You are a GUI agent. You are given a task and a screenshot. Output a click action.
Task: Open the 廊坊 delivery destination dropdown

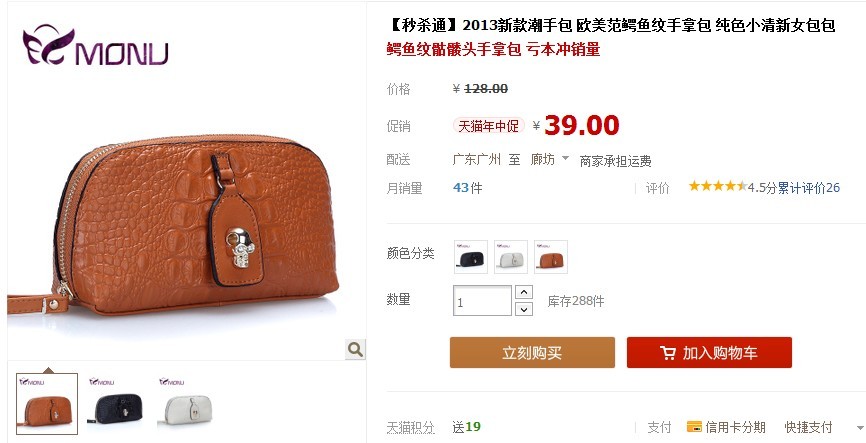click(x=550, y=160)
